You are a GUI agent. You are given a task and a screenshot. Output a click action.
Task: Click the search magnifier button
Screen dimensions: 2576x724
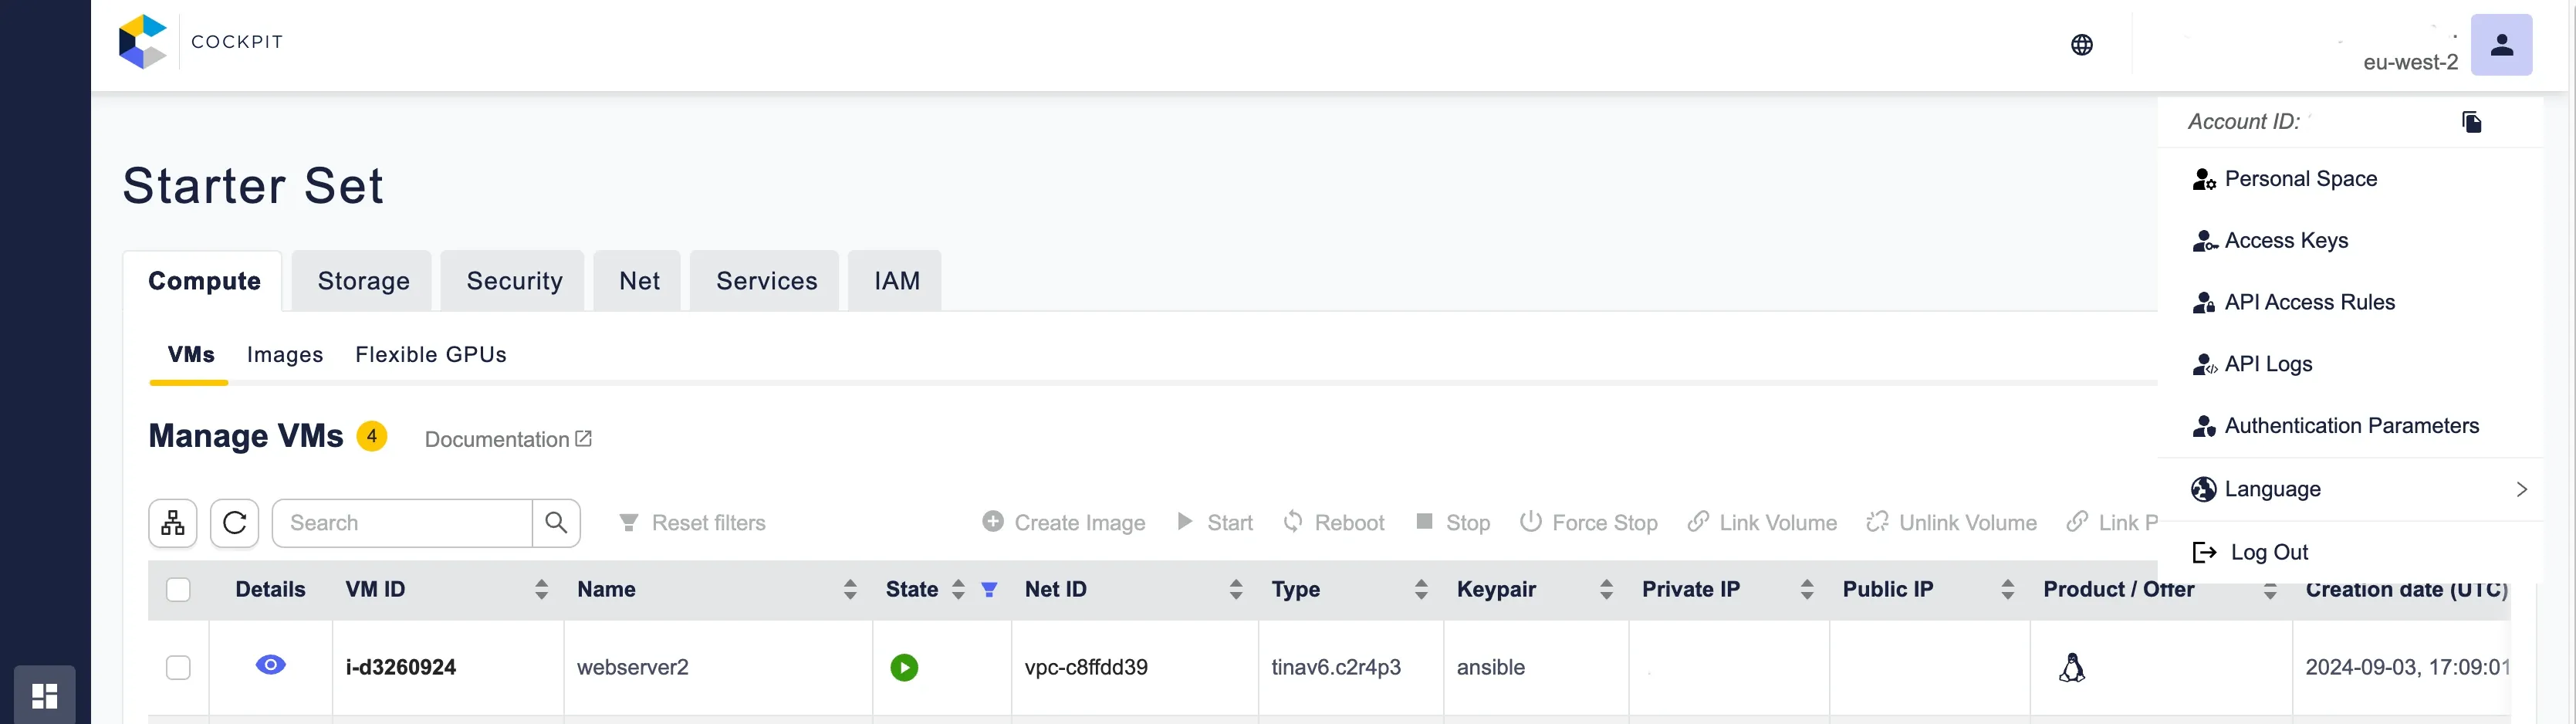pos(556,523)
